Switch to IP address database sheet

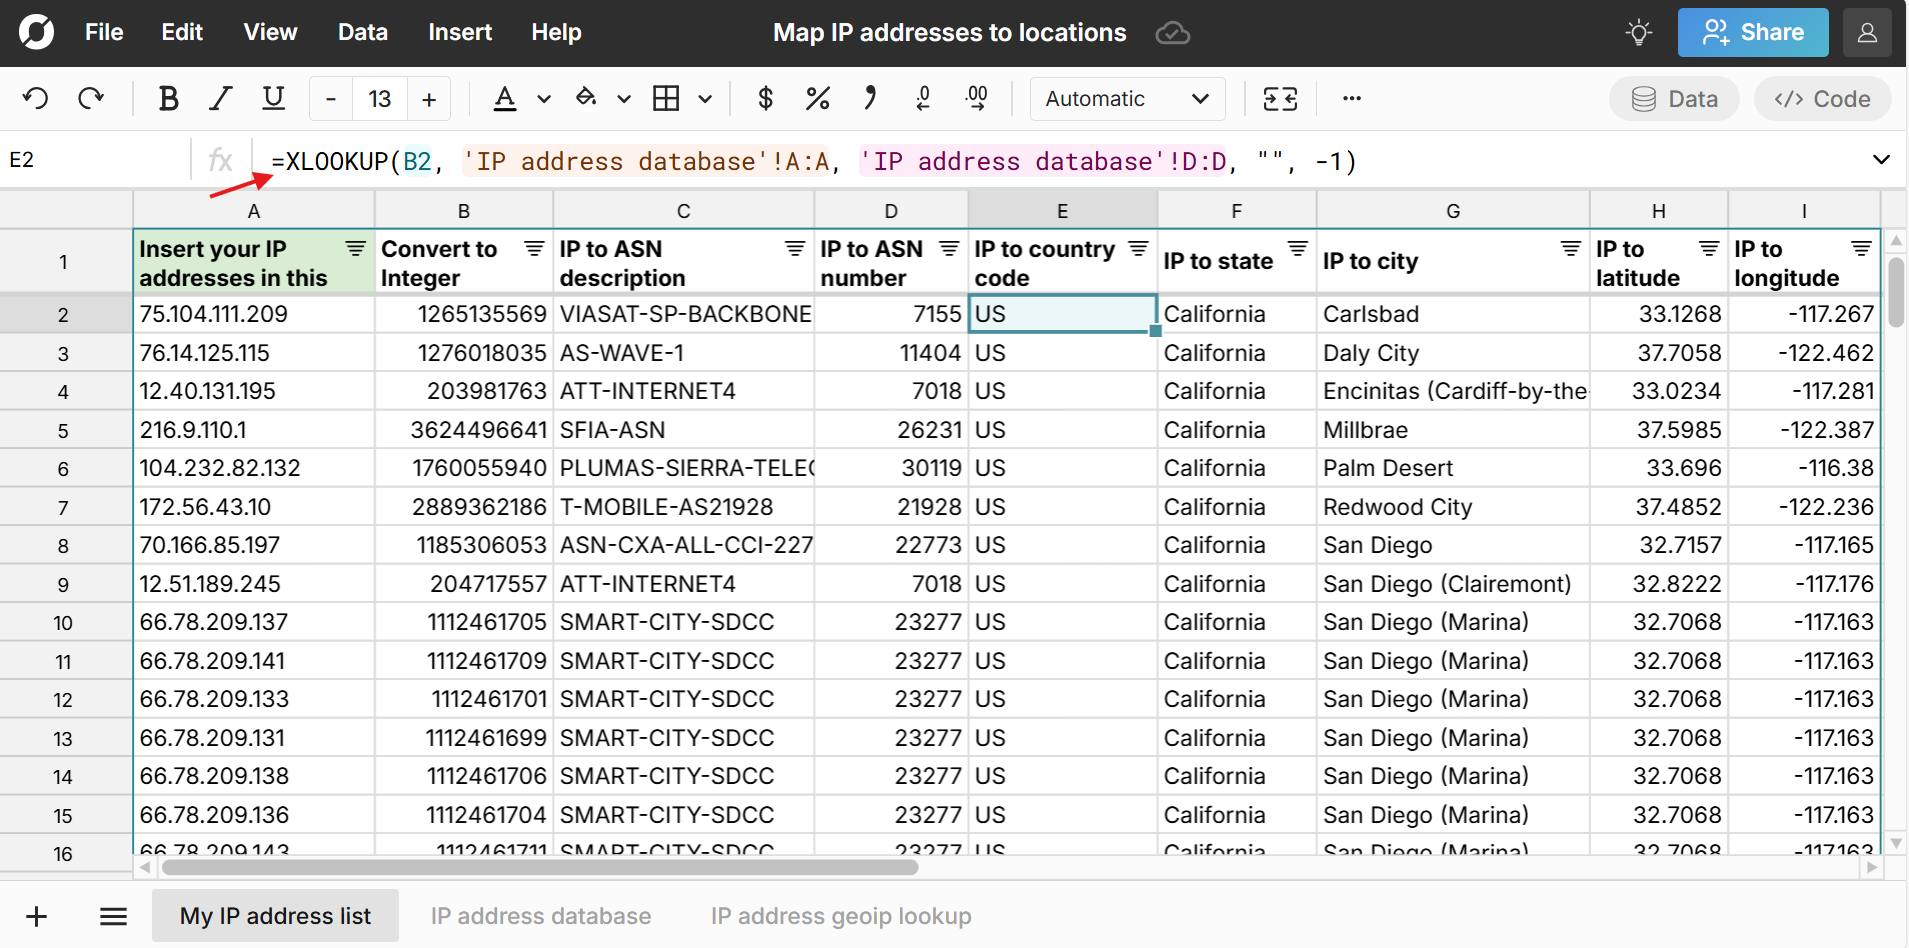click(540, 916)
